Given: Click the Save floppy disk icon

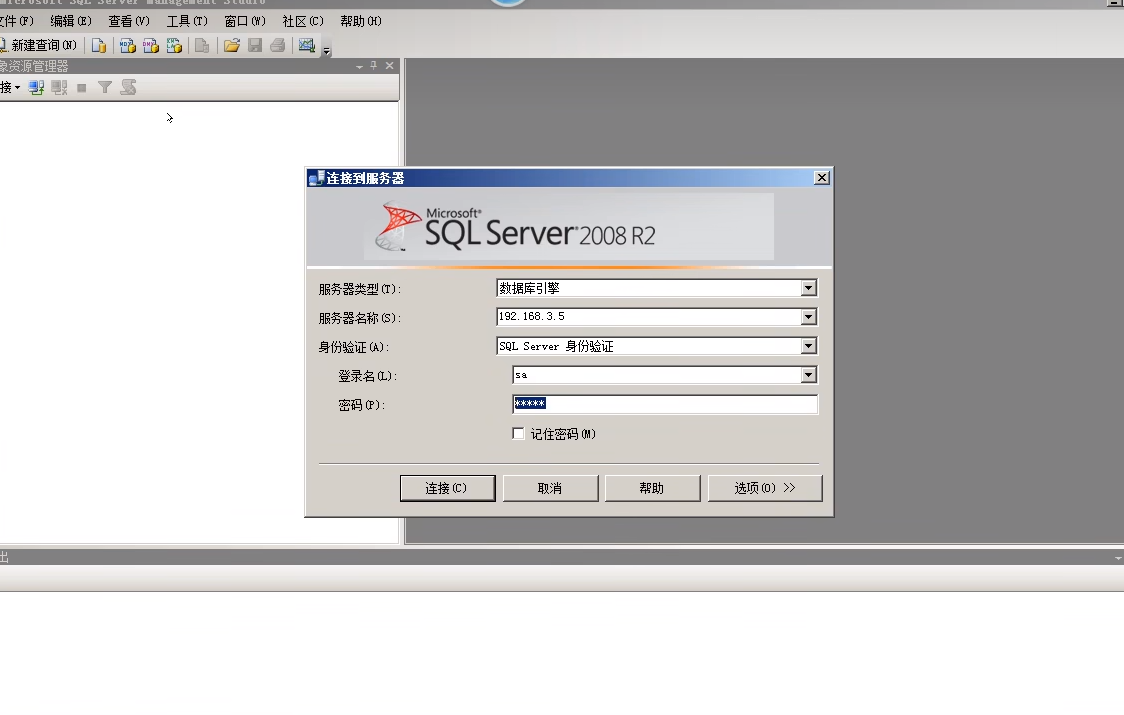Looking at the screenshot, I should 254,45.
